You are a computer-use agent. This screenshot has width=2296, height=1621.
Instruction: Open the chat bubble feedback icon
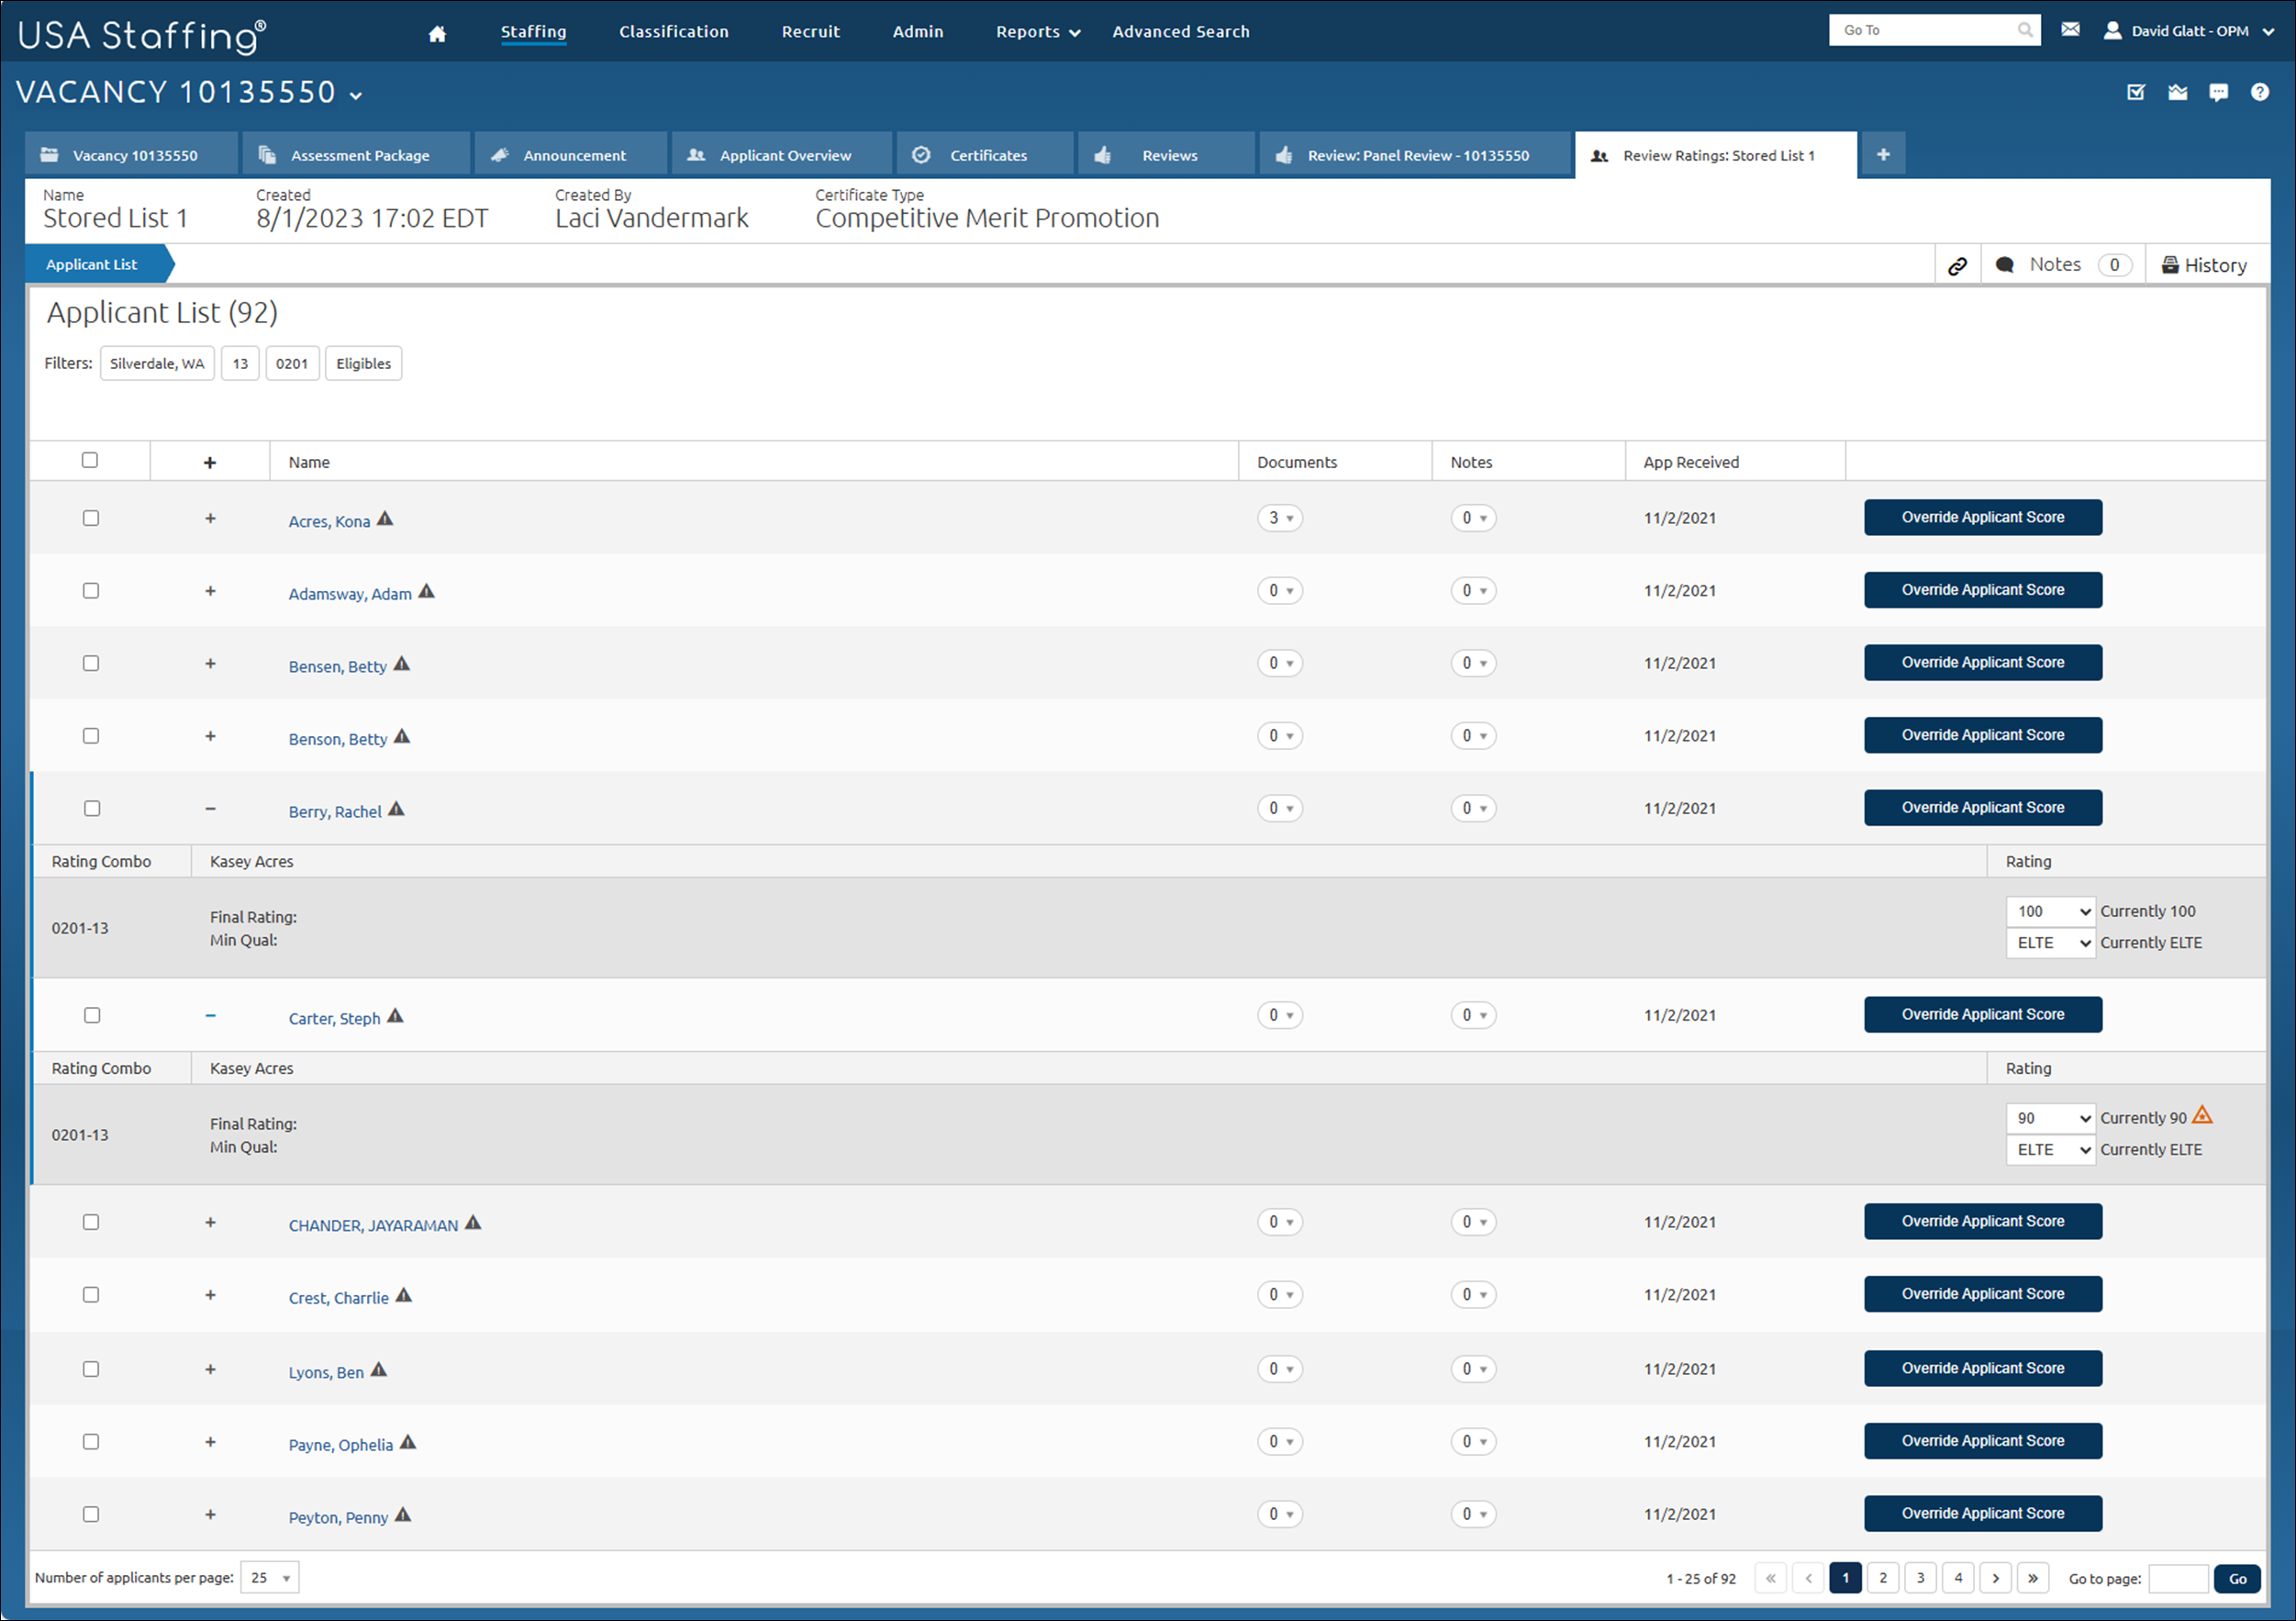(2218, 92)
